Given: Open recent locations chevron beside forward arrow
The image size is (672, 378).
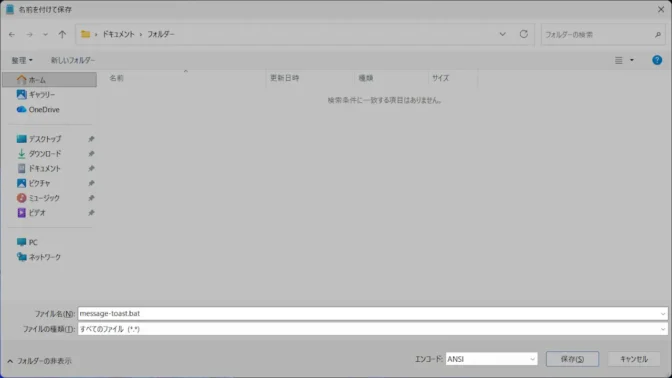Looking at the screenshot, I should click(x=45, y=34).
